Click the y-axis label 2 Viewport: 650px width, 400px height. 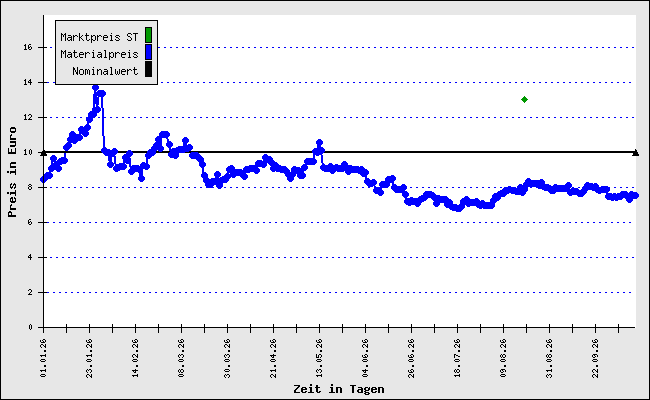click(x=30, y=293)
